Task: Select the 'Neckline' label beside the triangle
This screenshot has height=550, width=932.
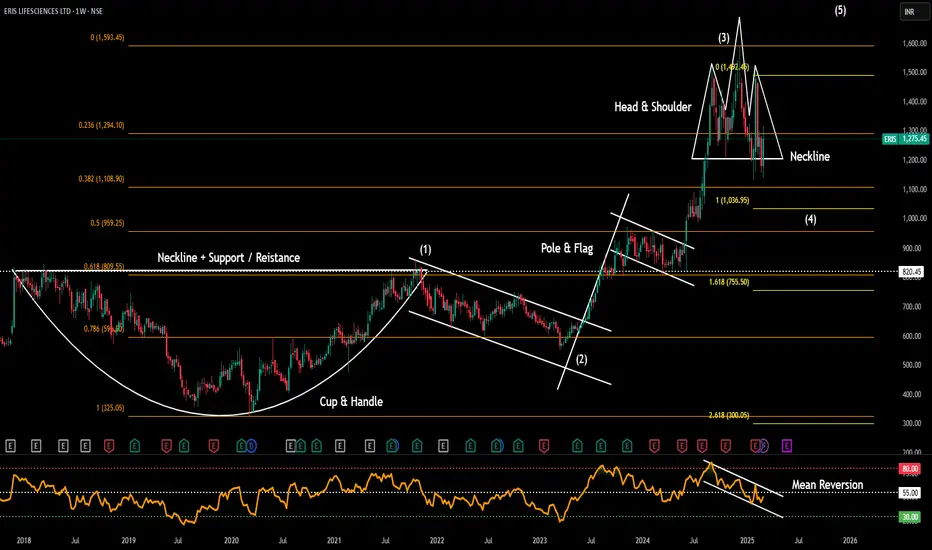Action: [810, 156]
